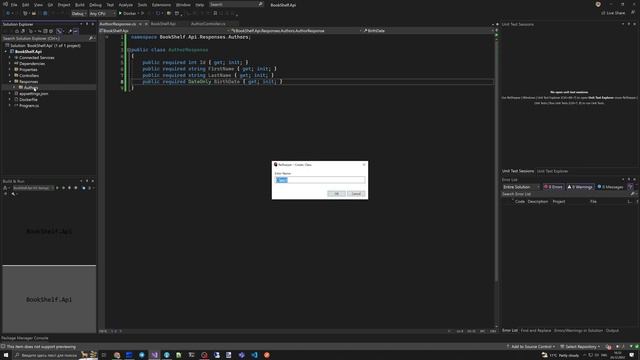Open the Tools menu
Image resolution: width=640 pixels, height=360 pixels.
[142, 4]
